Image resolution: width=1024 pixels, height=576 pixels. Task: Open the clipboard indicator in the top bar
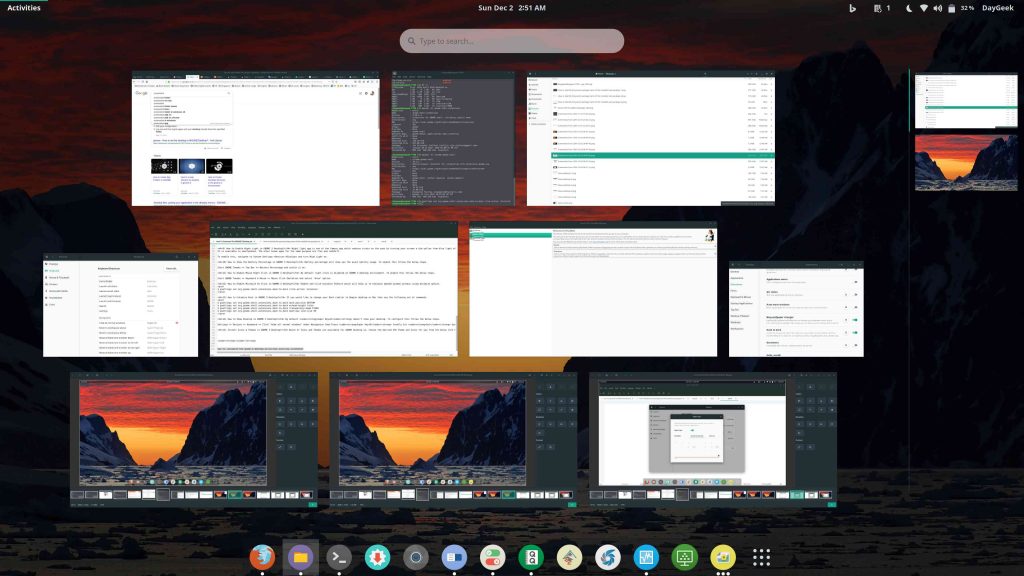pos(880,8)
